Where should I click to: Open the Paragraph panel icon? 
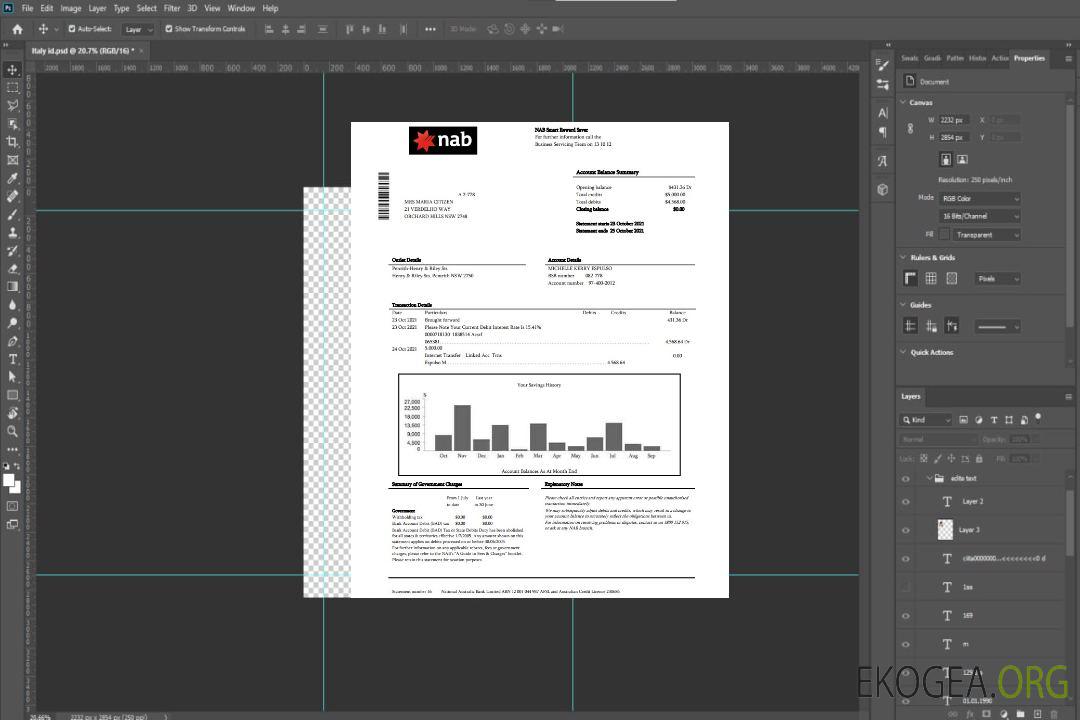pyautogui.click(x=883, y=132)
